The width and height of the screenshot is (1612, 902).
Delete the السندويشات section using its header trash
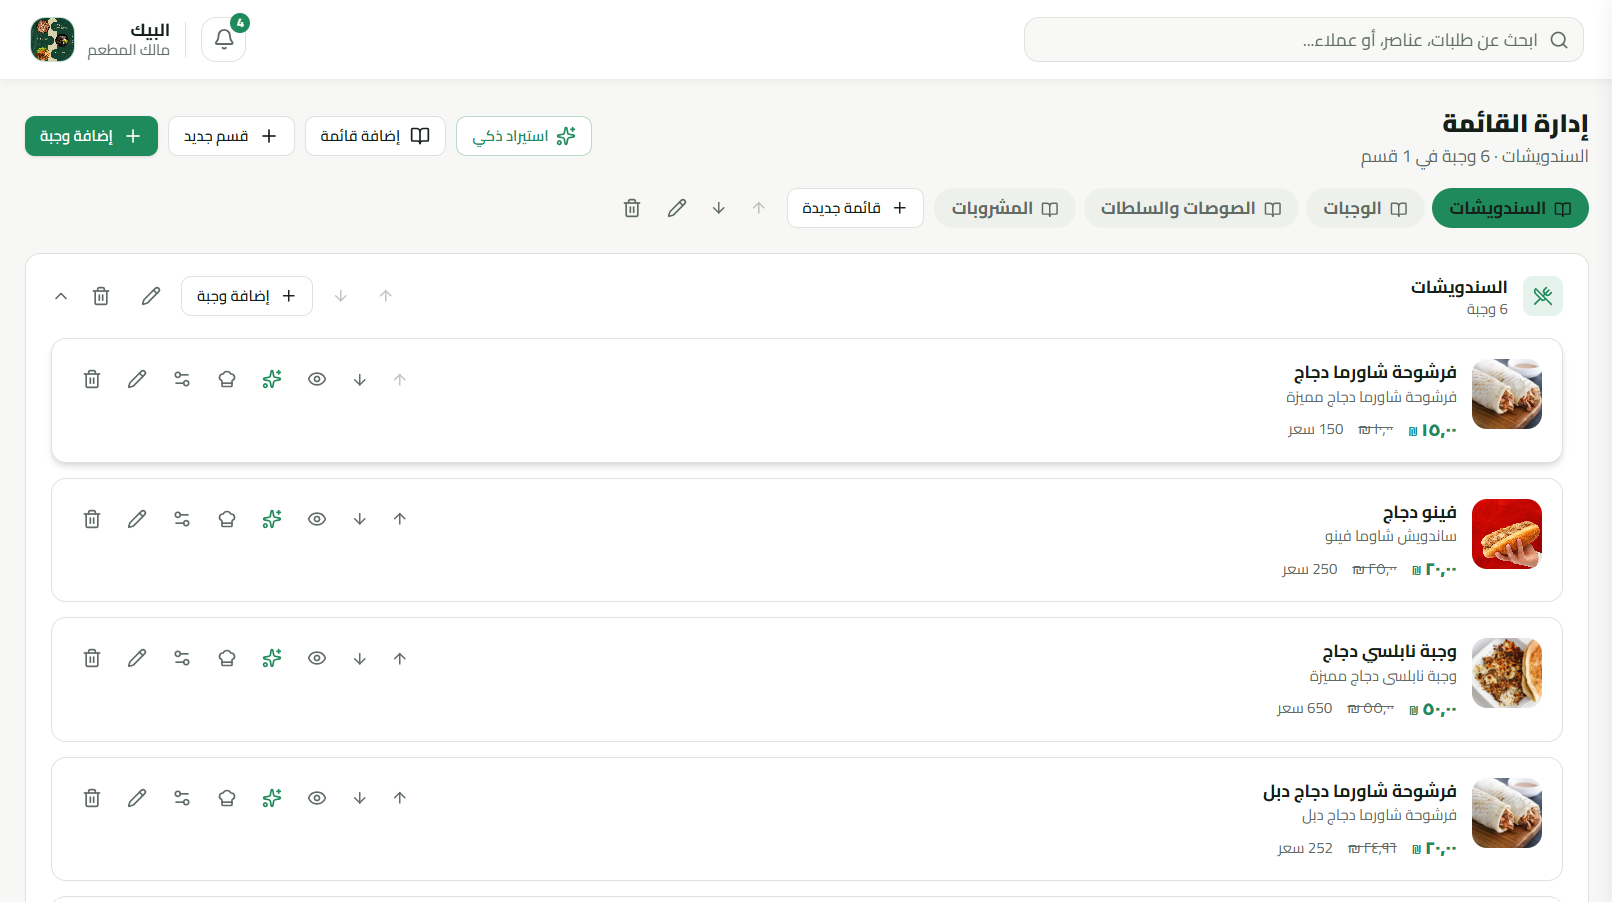(x=101, y=296)
